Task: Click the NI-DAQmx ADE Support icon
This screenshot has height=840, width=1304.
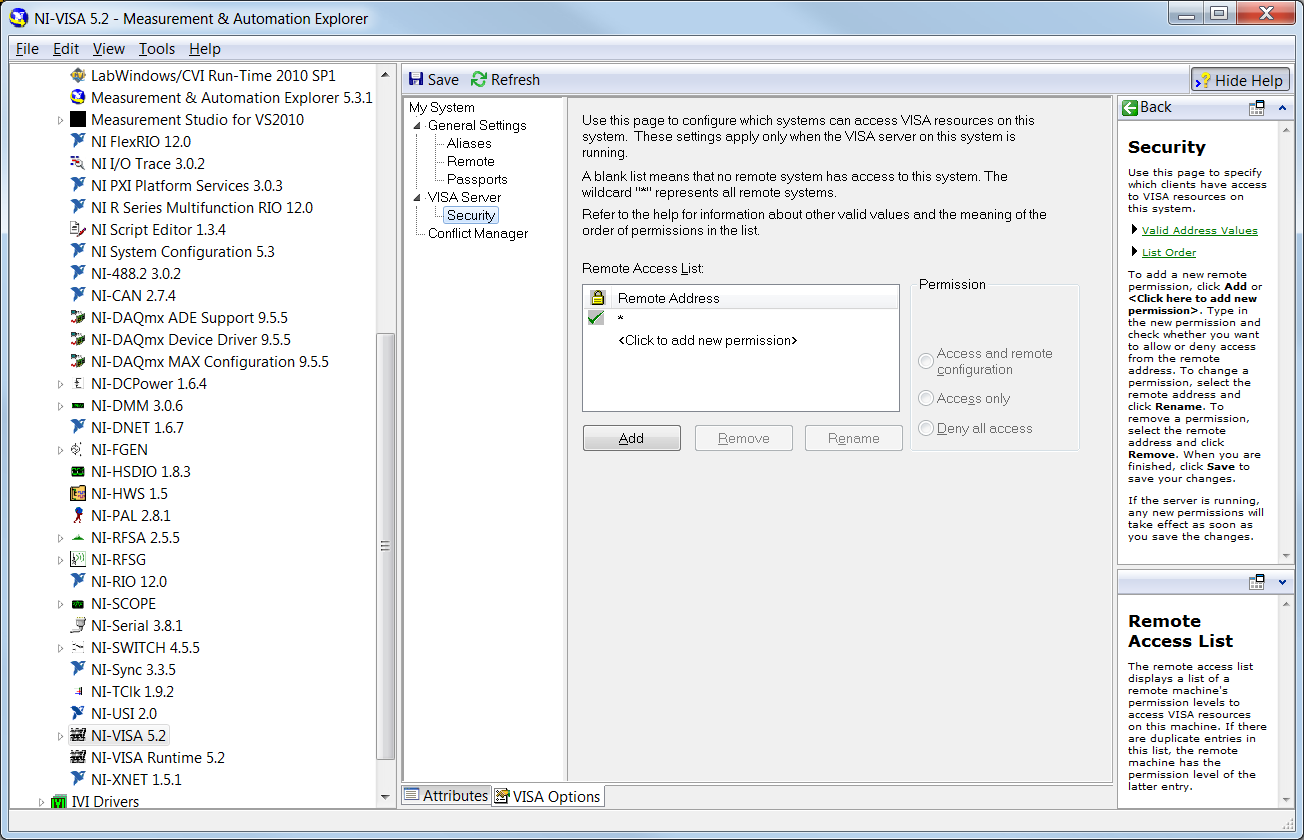Action: [78, 317]
